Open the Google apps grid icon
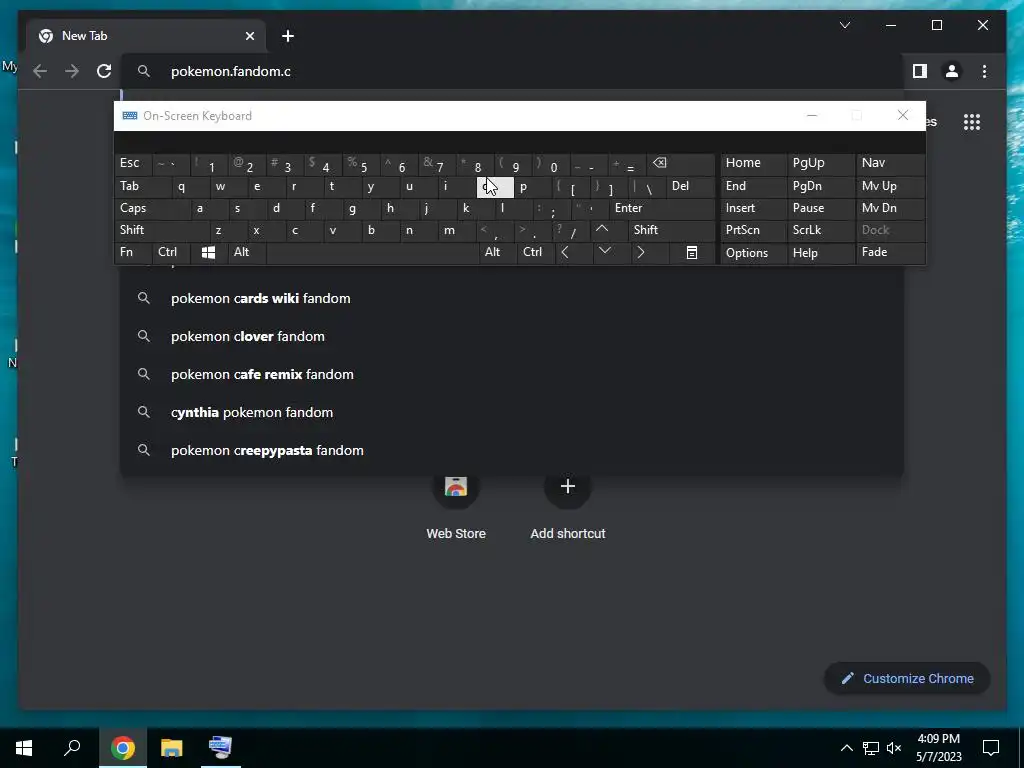Screen dimensions: 1024x768 [x=972, y=122]
